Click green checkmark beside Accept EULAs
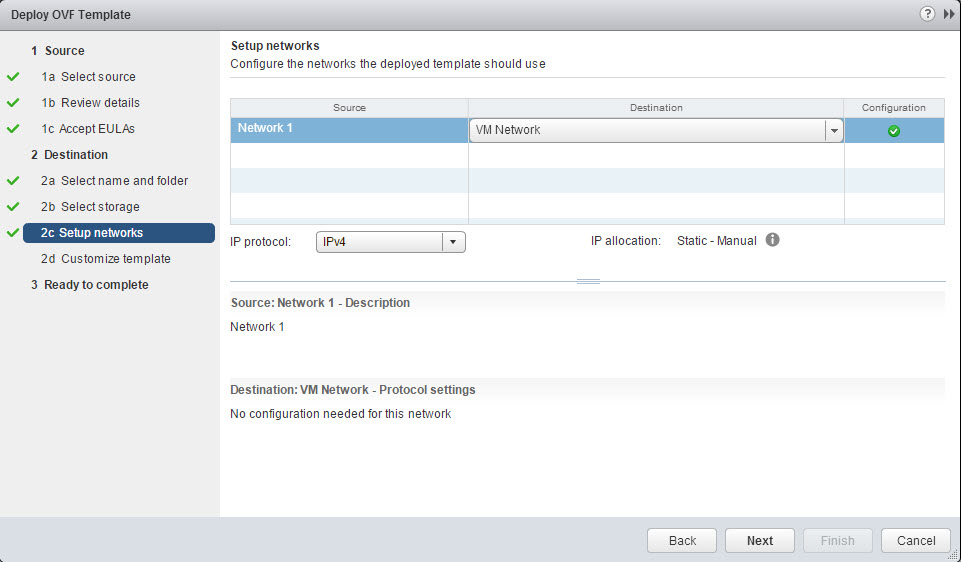Viewport: 961px width, 562px height. (13, 128)
